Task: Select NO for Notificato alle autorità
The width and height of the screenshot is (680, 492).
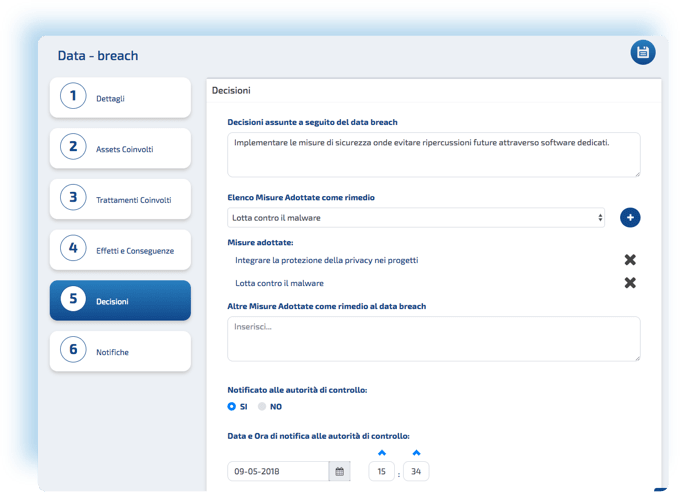Action: pos(262,407)
